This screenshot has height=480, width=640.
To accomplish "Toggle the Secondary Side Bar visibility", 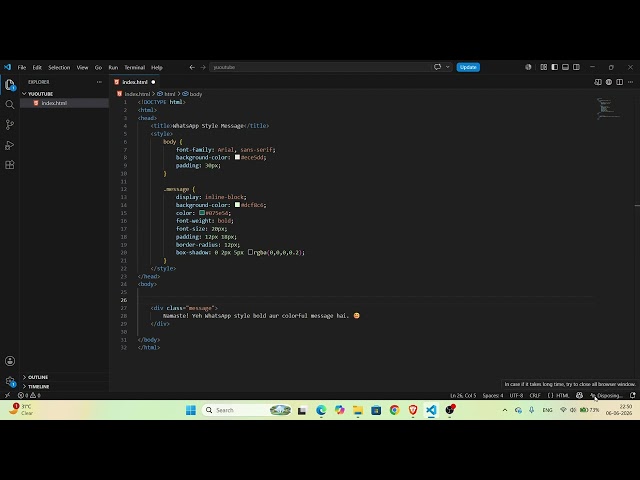I will [x=576, y=67].
